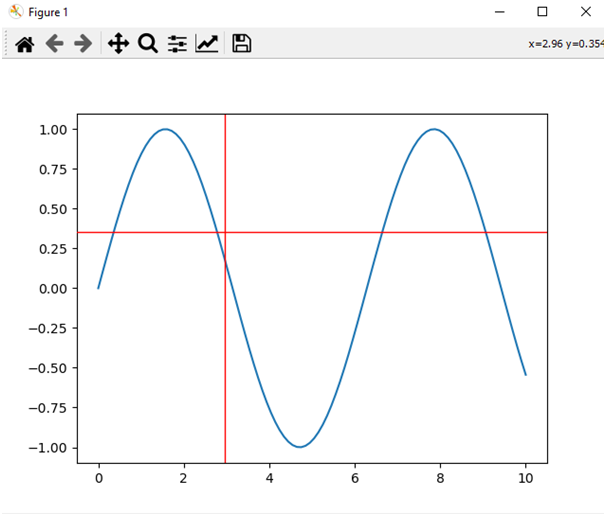
Task: Toggle the Zoom to rectangle tool
Action: 148,43
